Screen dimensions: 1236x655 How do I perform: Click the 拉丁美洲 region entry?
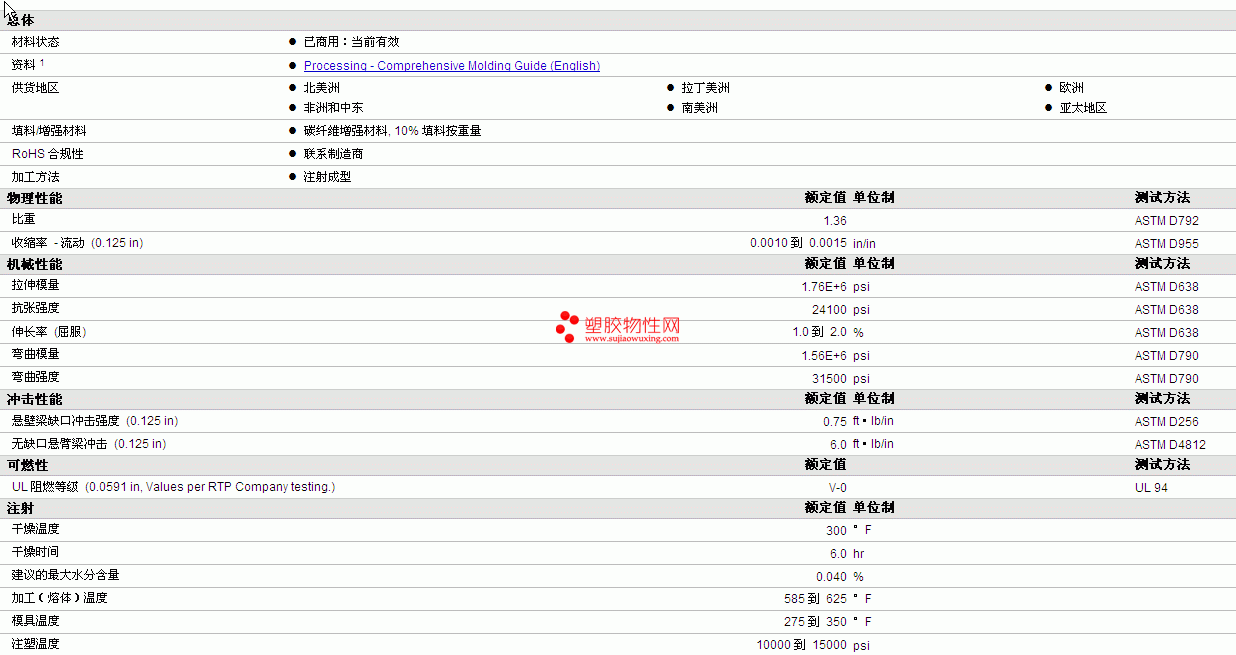tap(706, 88)
